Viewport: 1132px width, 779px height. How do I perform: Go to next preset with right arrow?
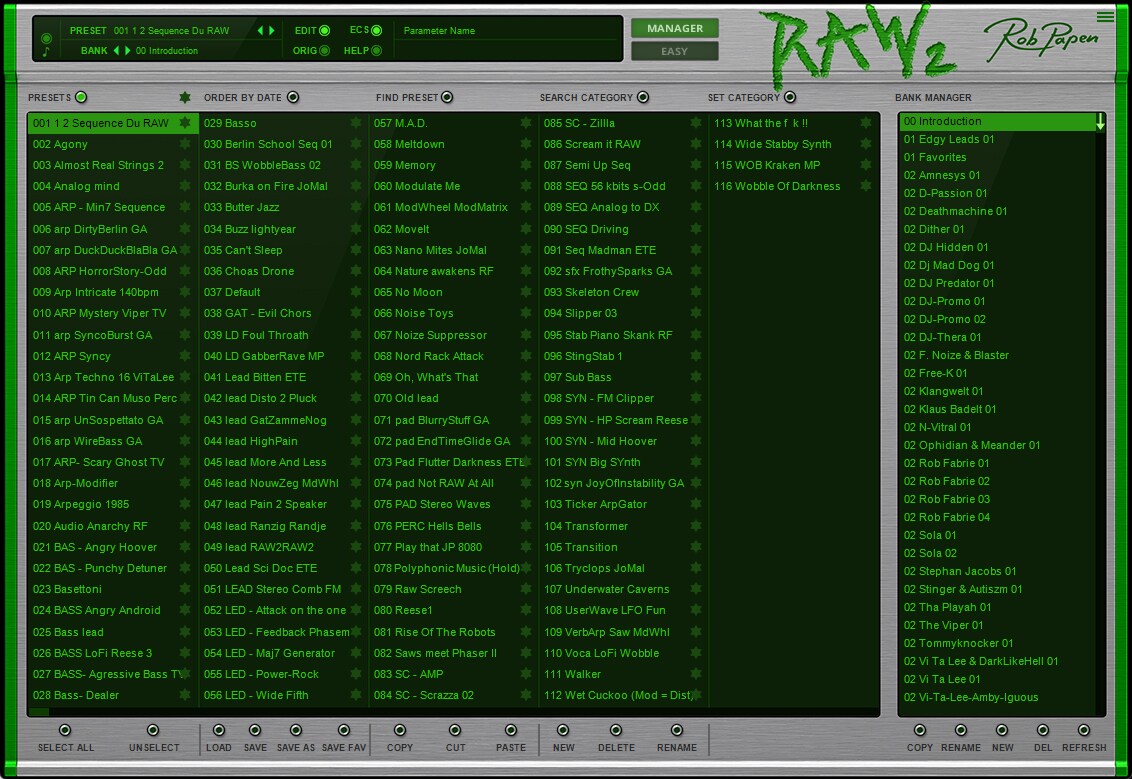click(271, 30)
